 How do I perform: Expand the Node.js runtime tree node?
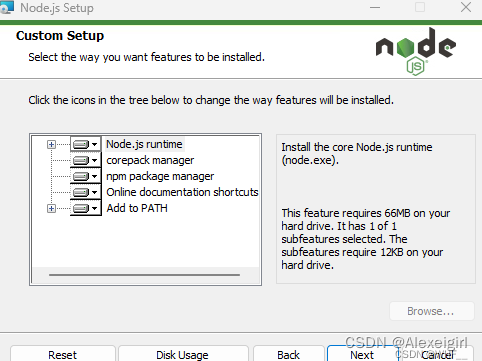pyautogui.click(x=51, y=144)
